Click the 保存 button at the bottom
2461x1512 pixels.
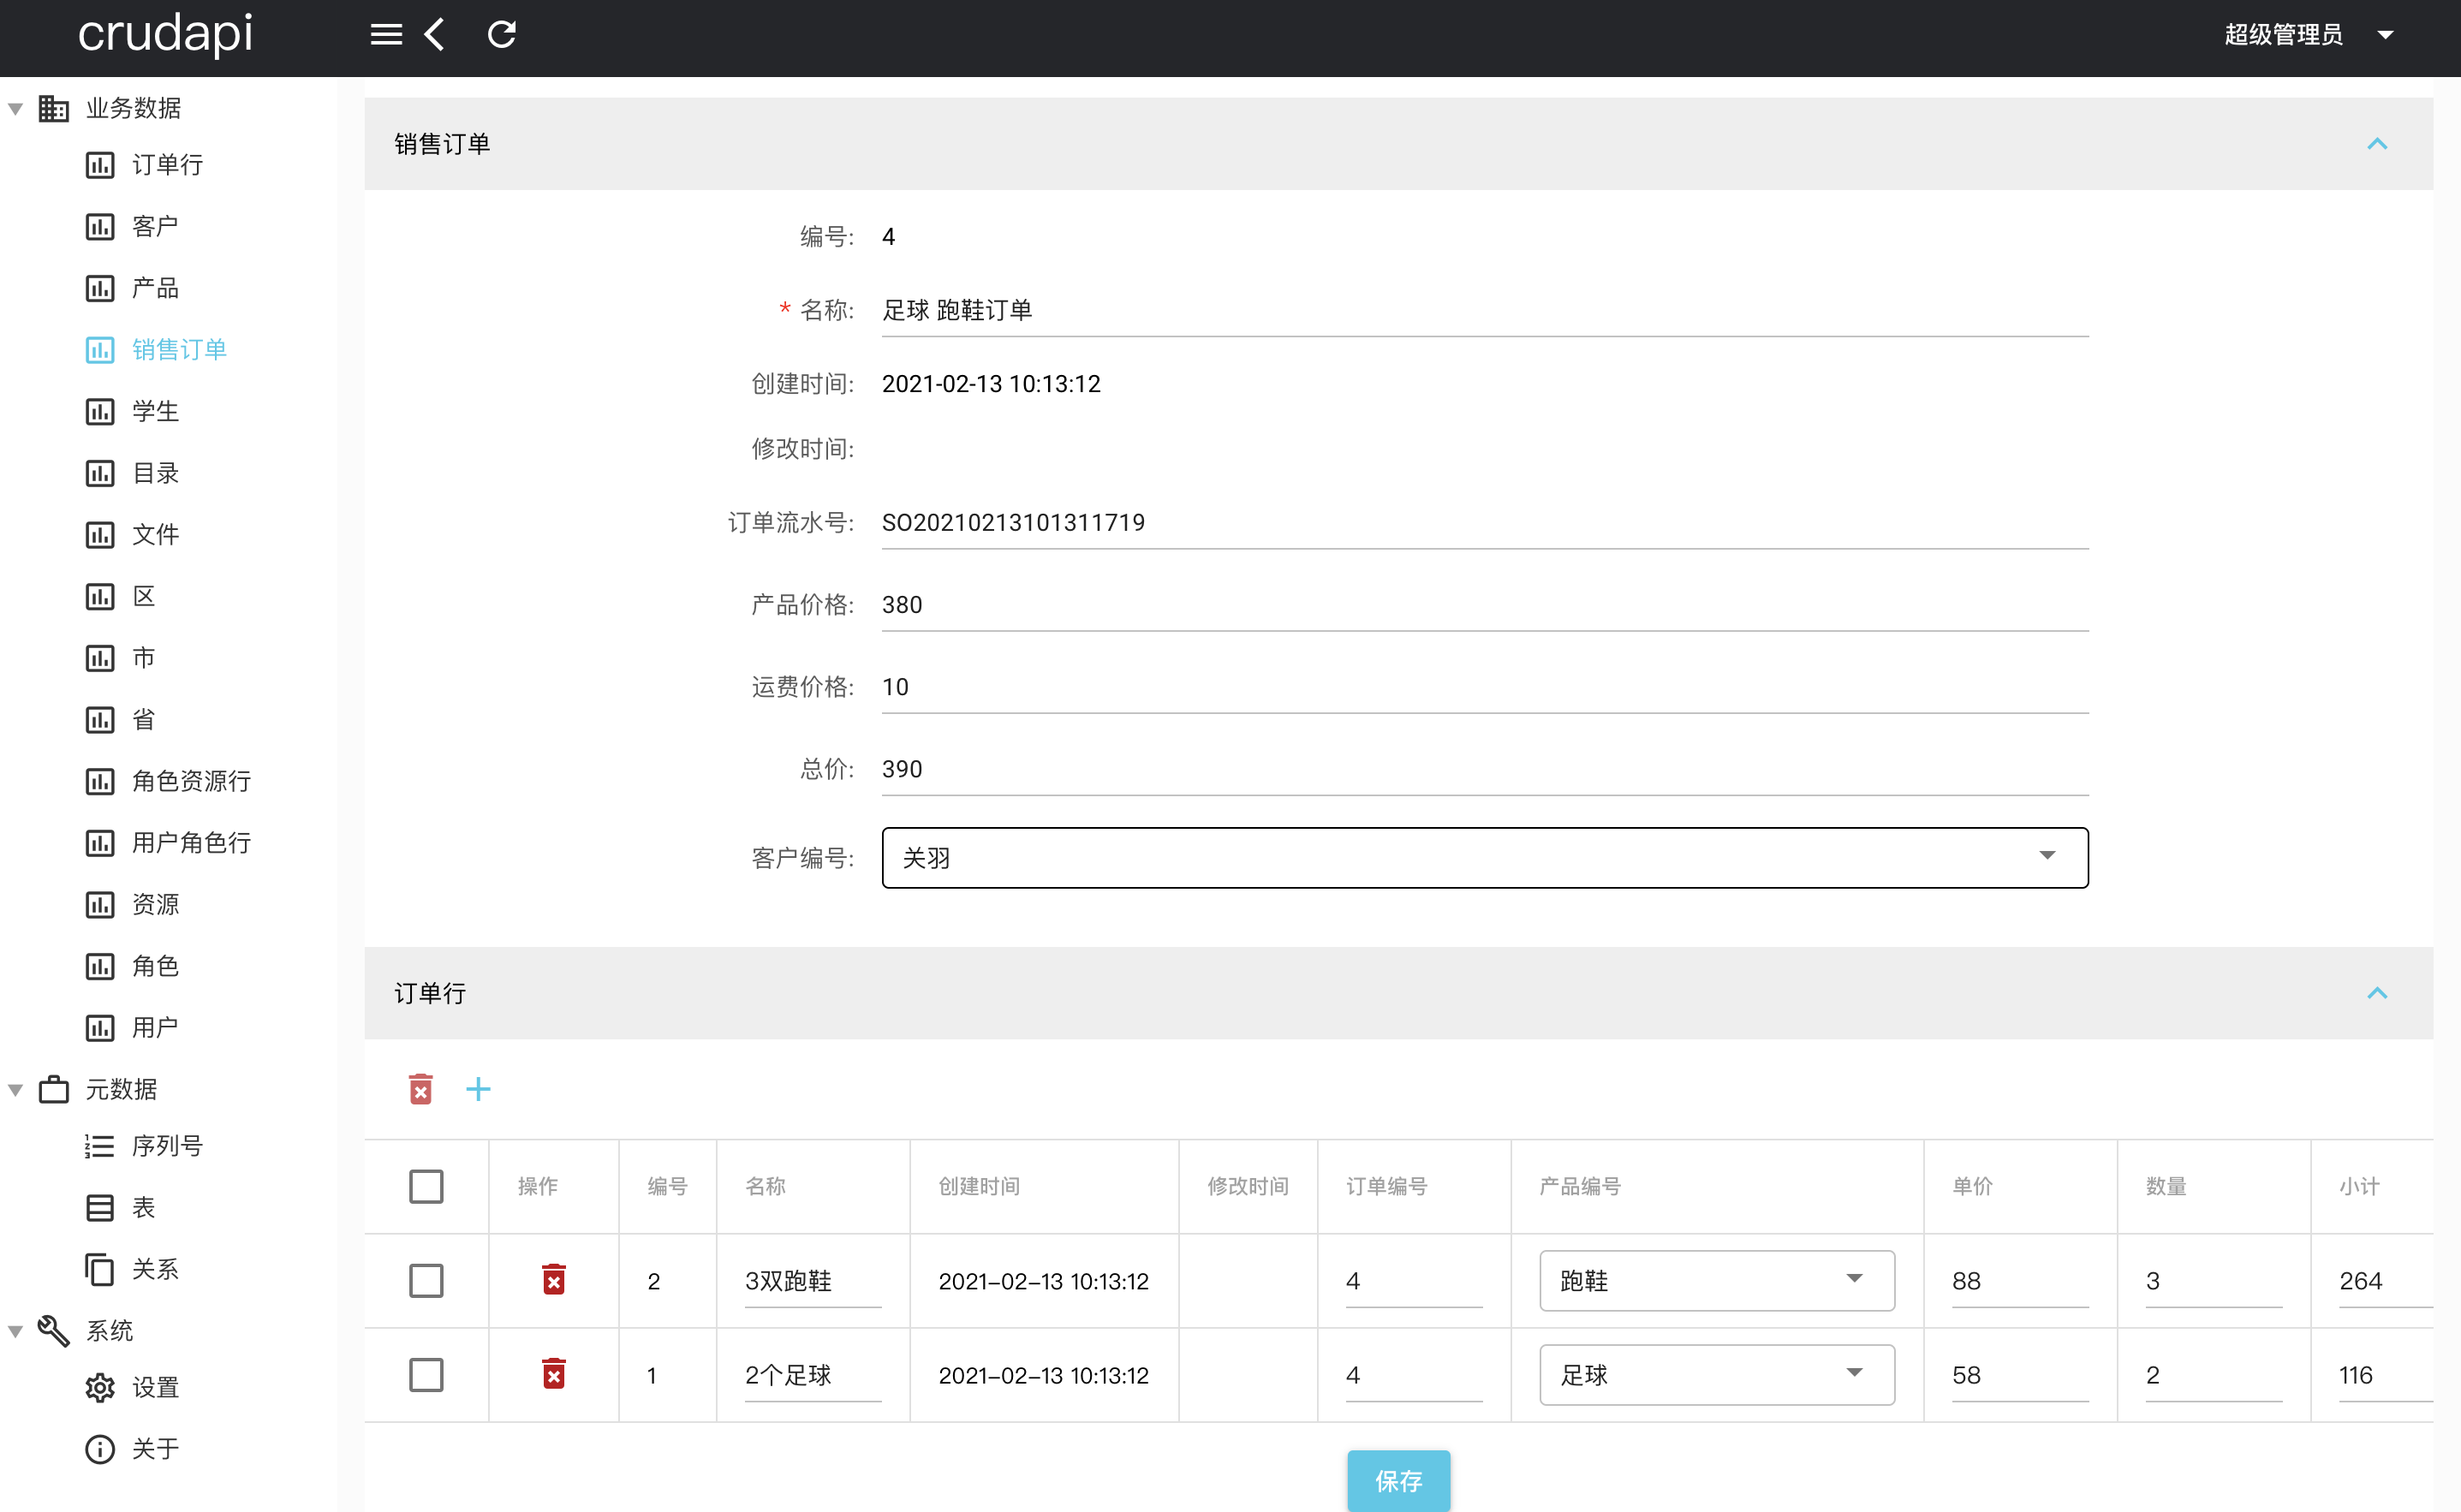[x=1398, y=1481]
